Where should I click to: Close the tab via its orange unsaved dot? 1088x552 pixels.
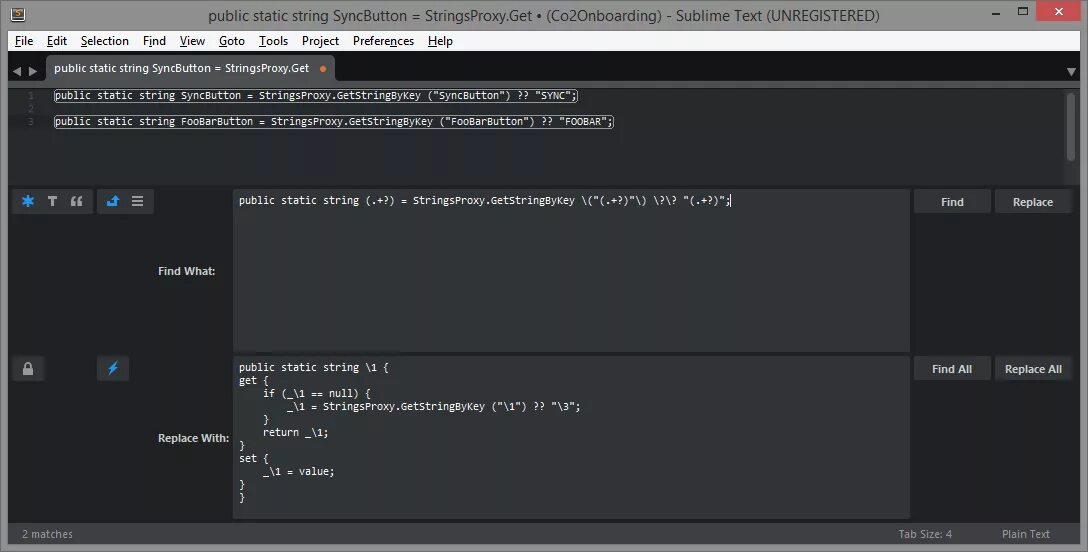323,69
